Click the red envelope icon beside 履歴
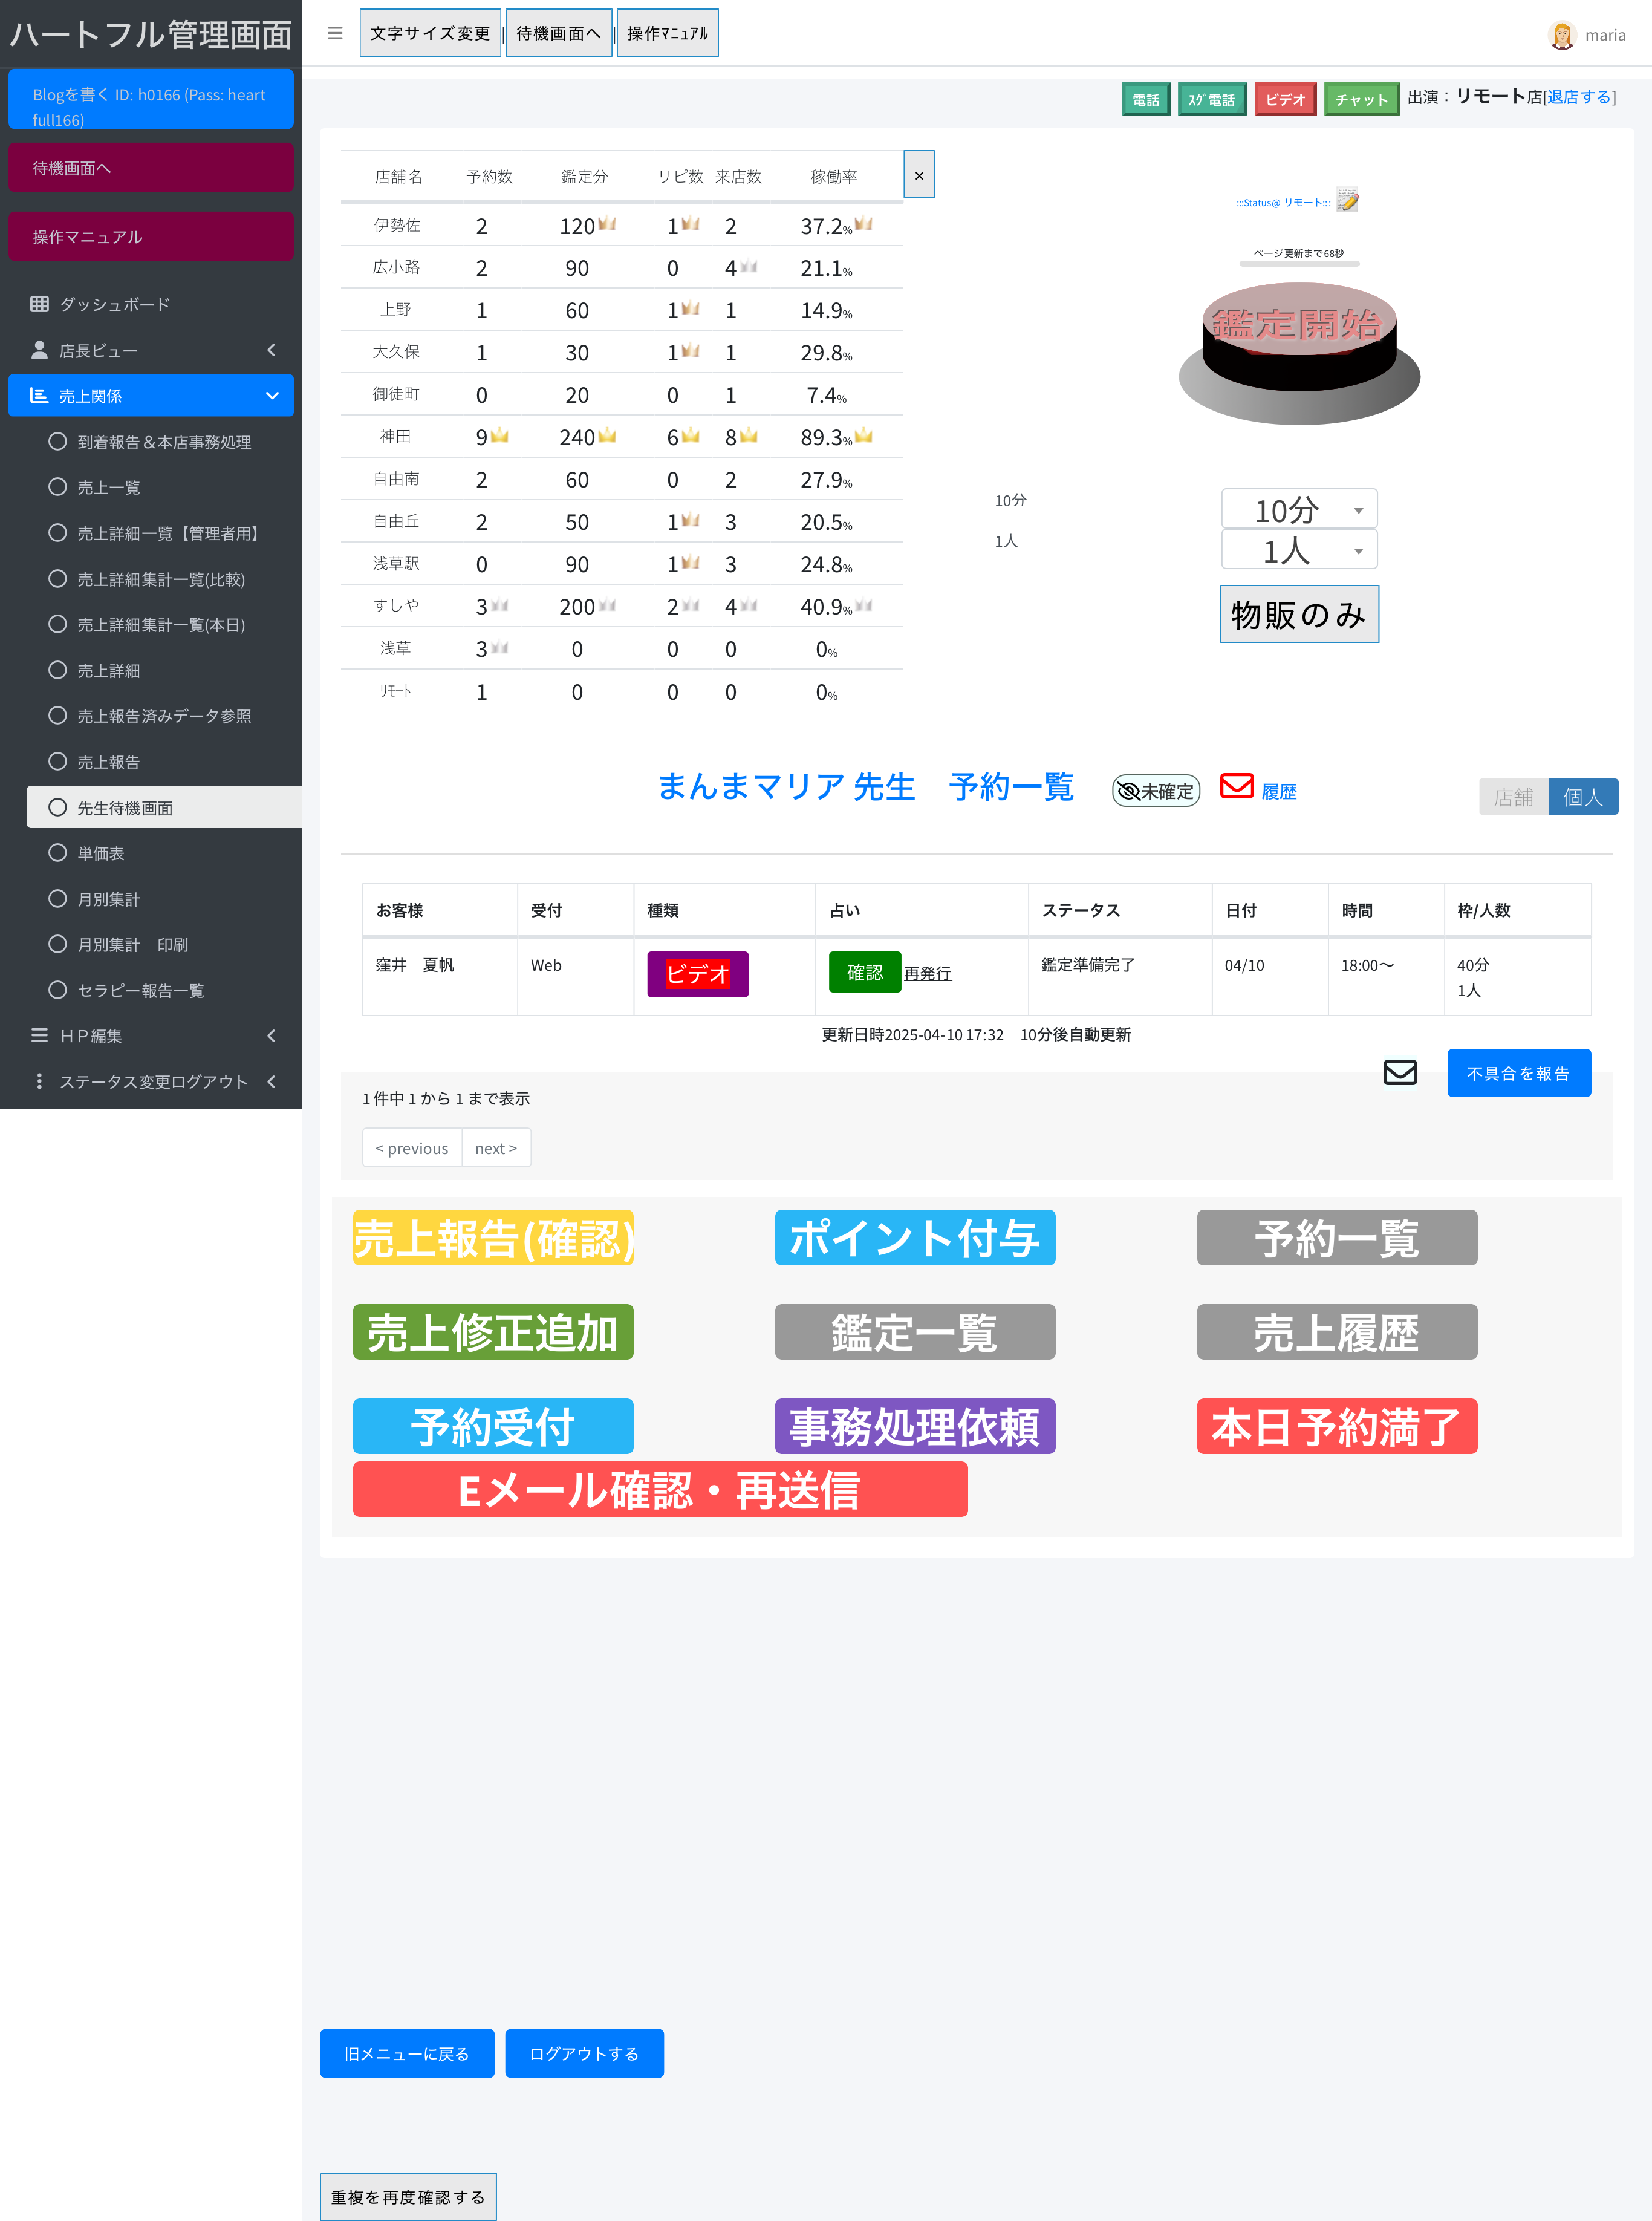This screenshot has height=2221, width=1652. [1236, 787]
